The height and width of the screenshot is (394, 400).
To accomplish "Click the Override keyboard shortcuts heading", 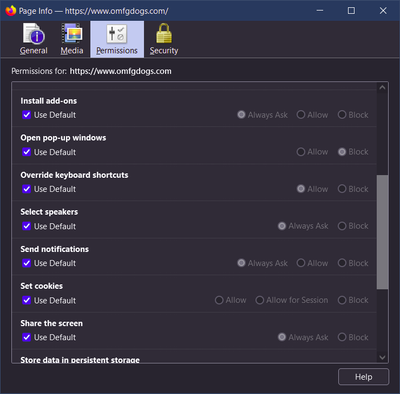I will click(x=74, y=175).
